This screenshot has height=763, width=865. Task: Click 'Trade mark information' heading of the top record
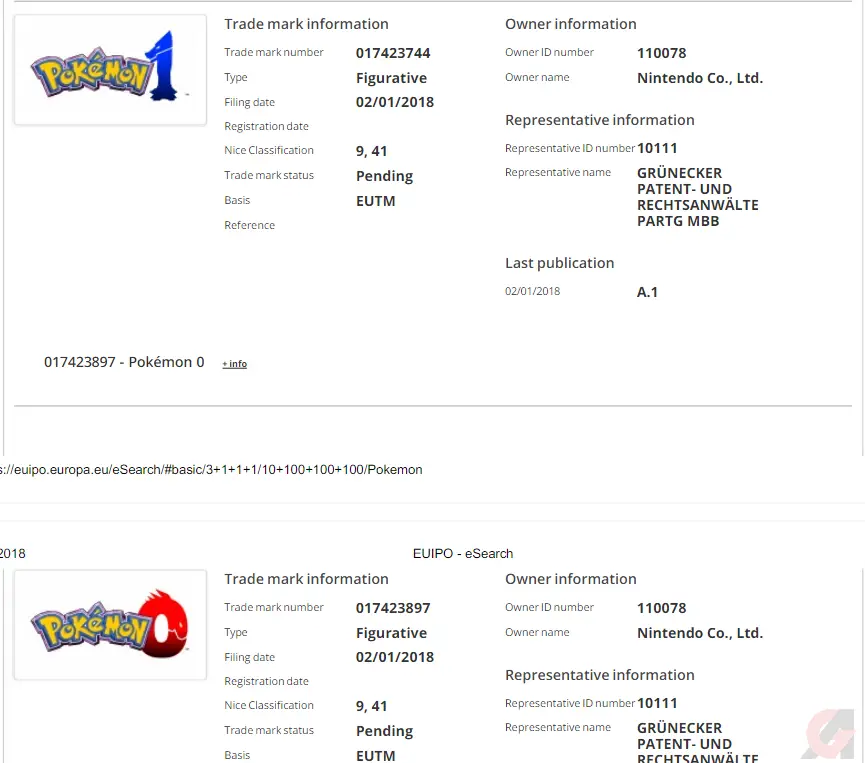pyautogui.click(x=306, y=24)
